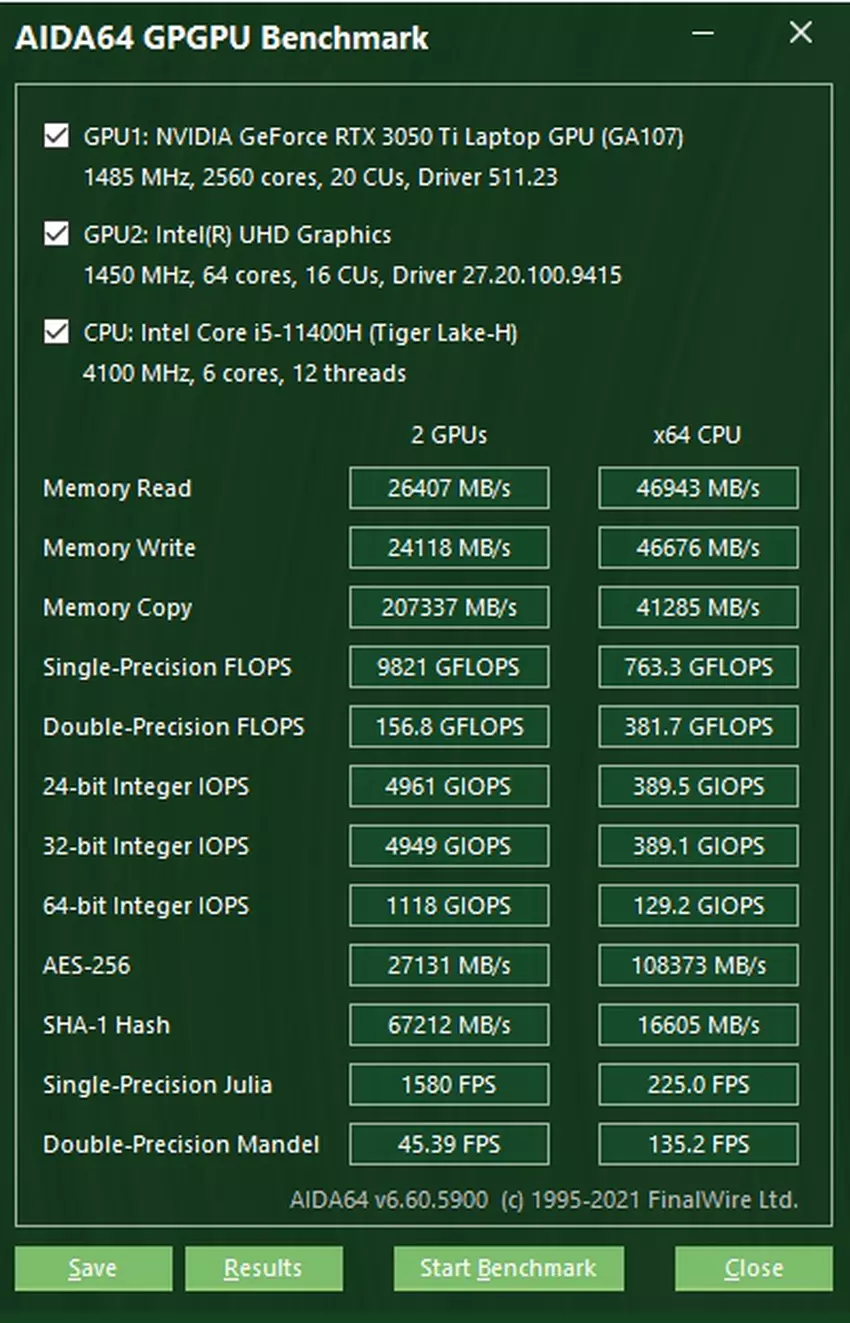This screenshot has width=850, height=1323.
Task: Select Single-Precision Julia GPU result 1580 FPS
Action: coord(449,1085)
